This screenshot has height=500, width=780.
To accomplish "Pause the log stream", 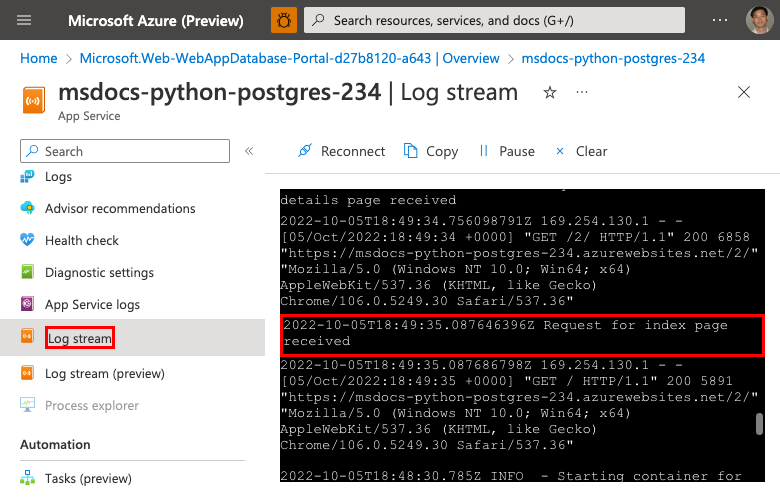I will click(x=506, y=151).
